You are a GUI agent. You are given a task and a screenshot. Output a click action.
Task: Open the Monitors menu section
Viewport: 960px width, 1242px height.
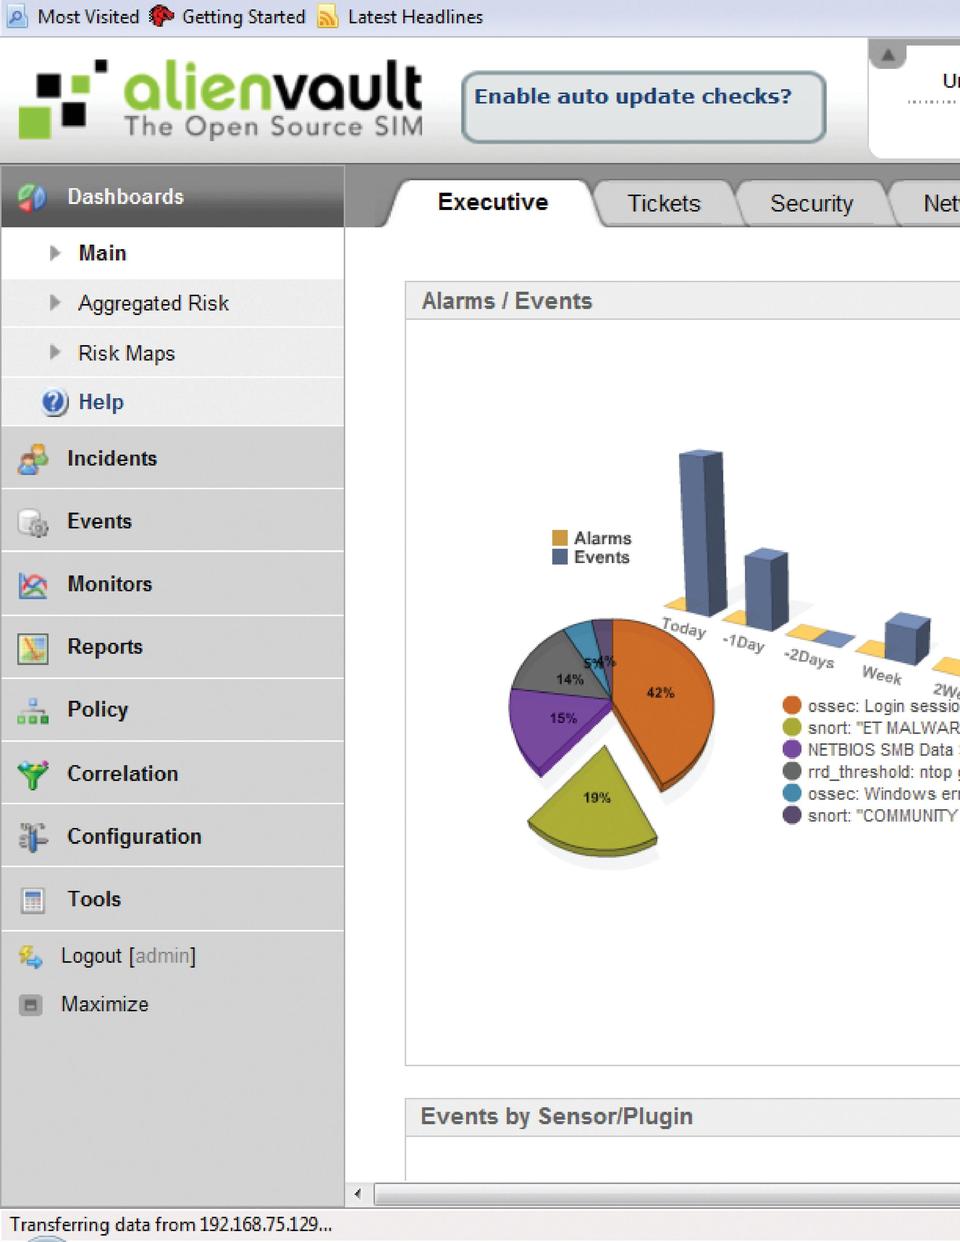(x=173, y=585)
